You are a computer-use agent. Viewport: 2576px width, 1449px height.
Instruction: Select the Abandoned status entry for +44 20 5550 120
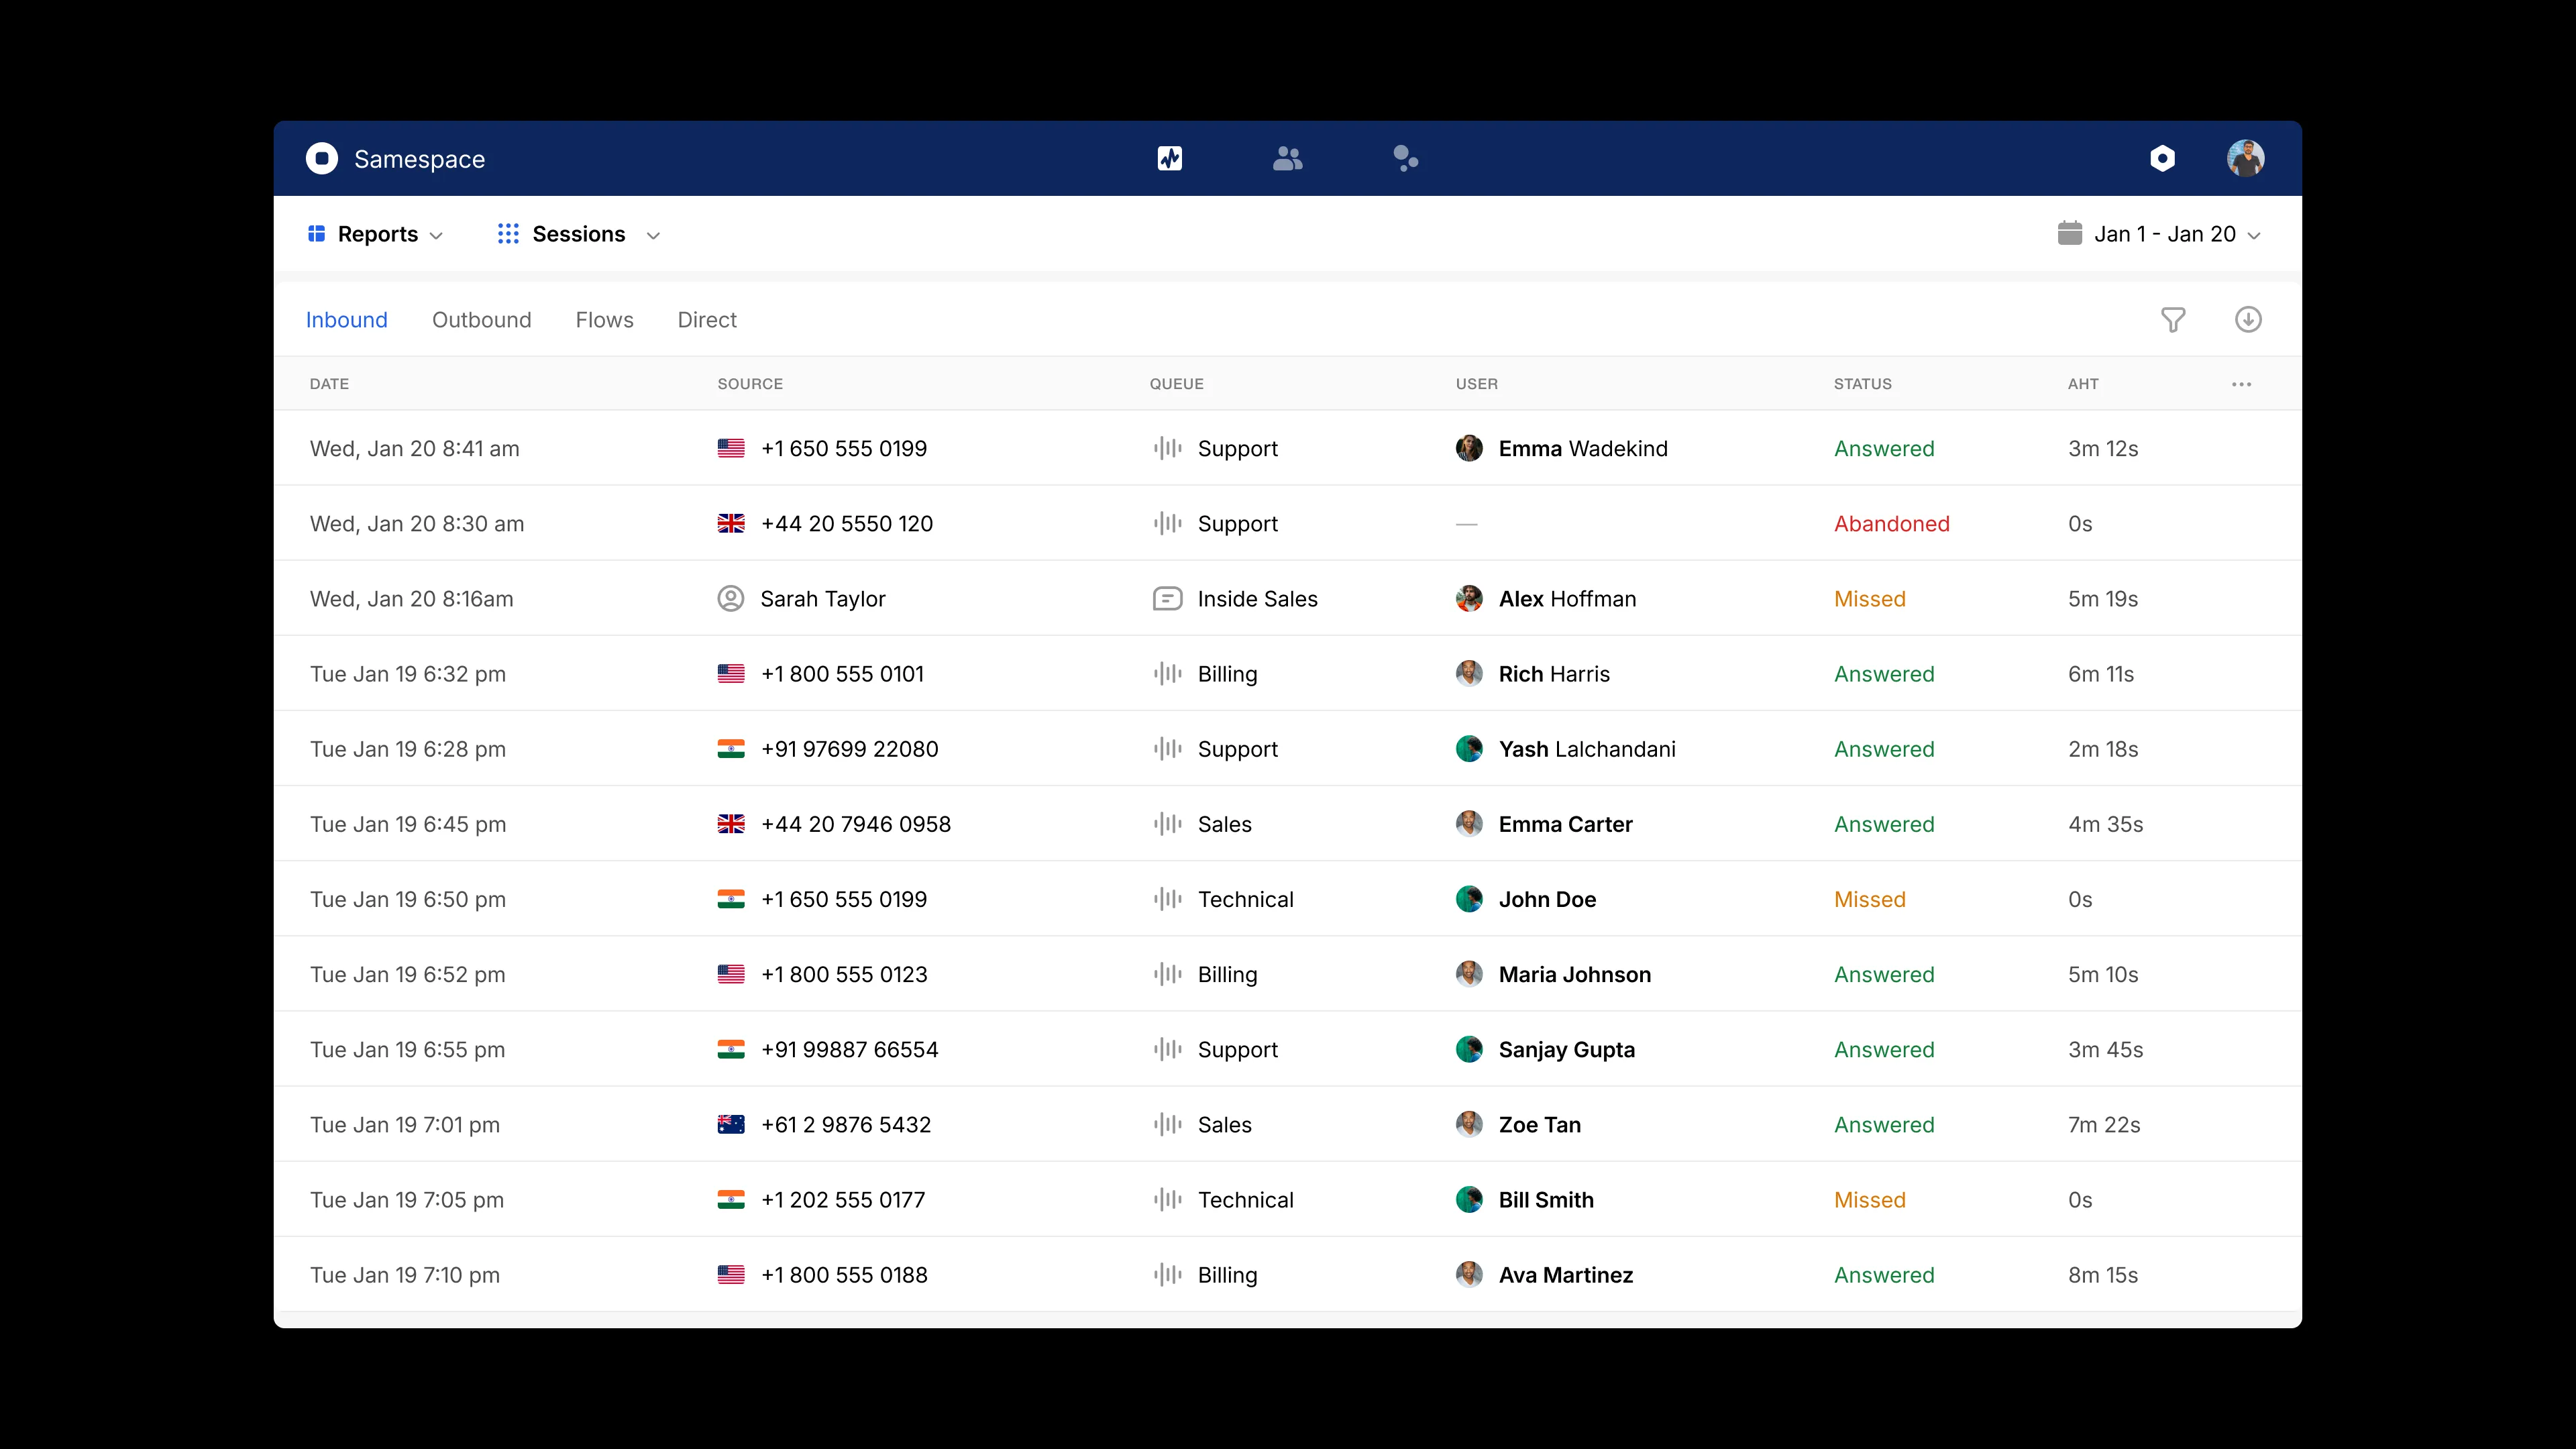[1891, 523]
